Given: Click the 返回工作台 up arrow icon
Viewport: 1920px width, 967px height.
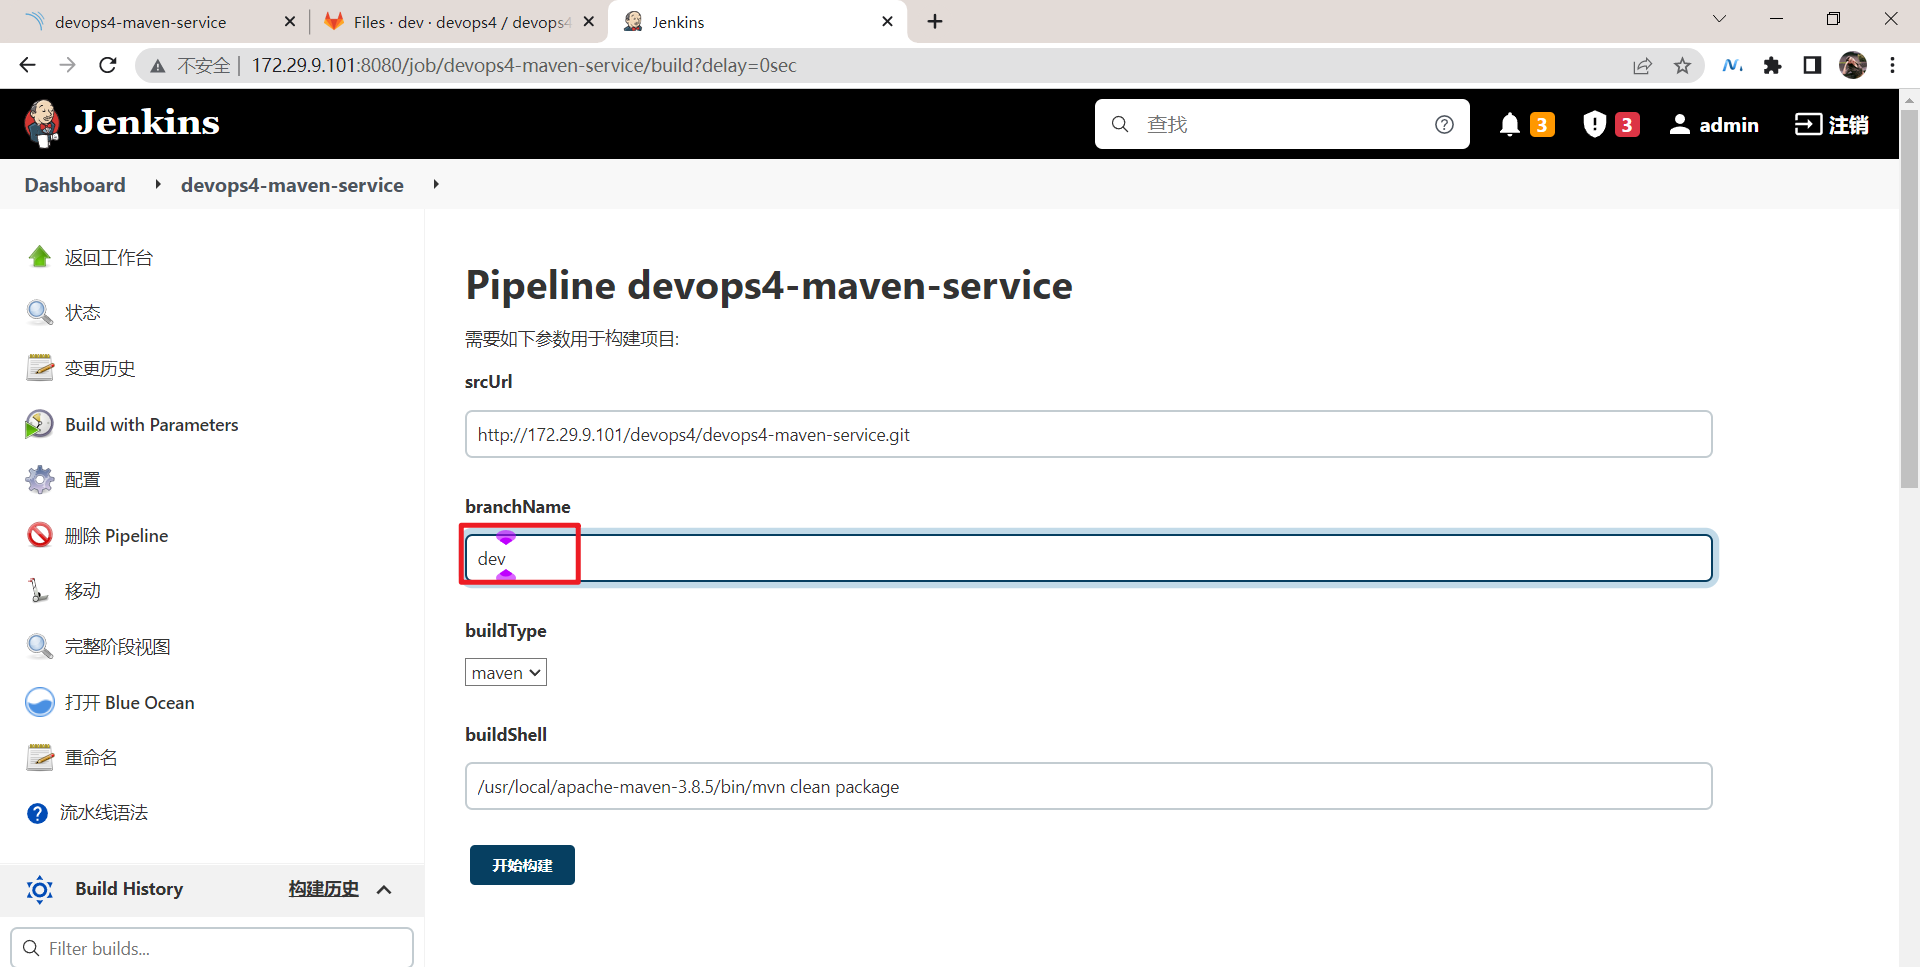Looking at the screenshot, I should click(40, 257).
